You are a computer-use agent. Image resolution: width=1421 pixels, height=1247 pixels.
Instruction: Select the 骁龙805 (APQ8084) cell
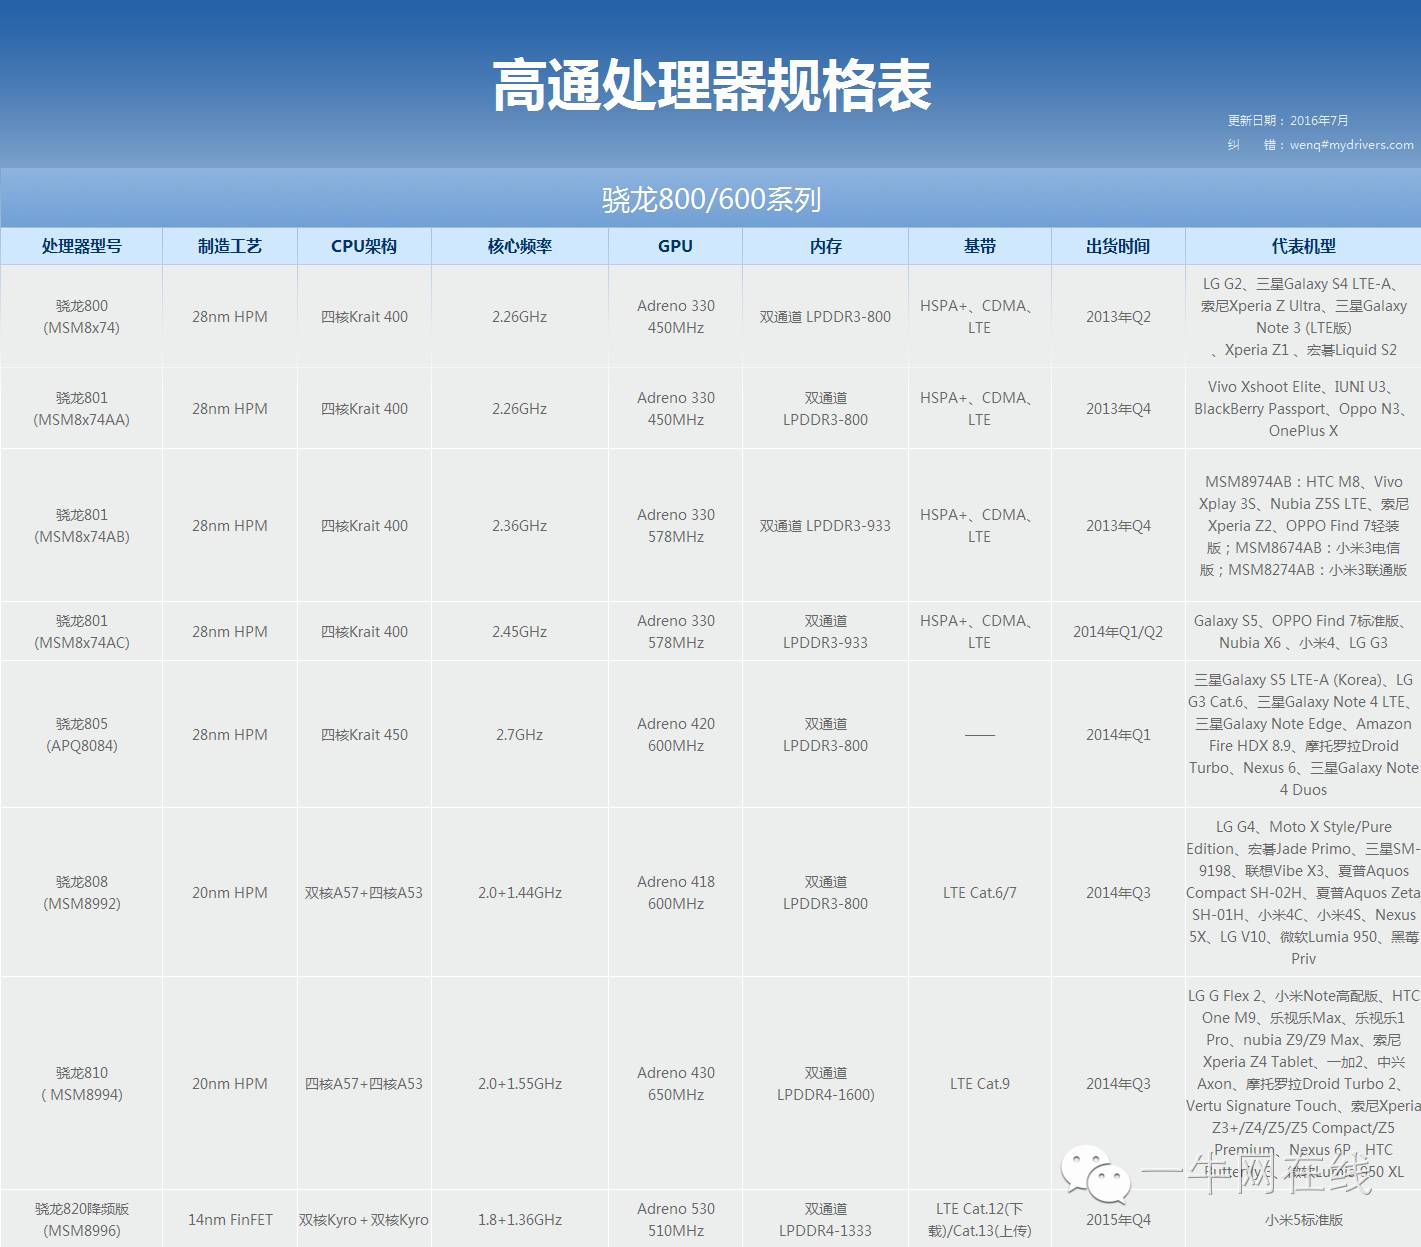(82, 735)
